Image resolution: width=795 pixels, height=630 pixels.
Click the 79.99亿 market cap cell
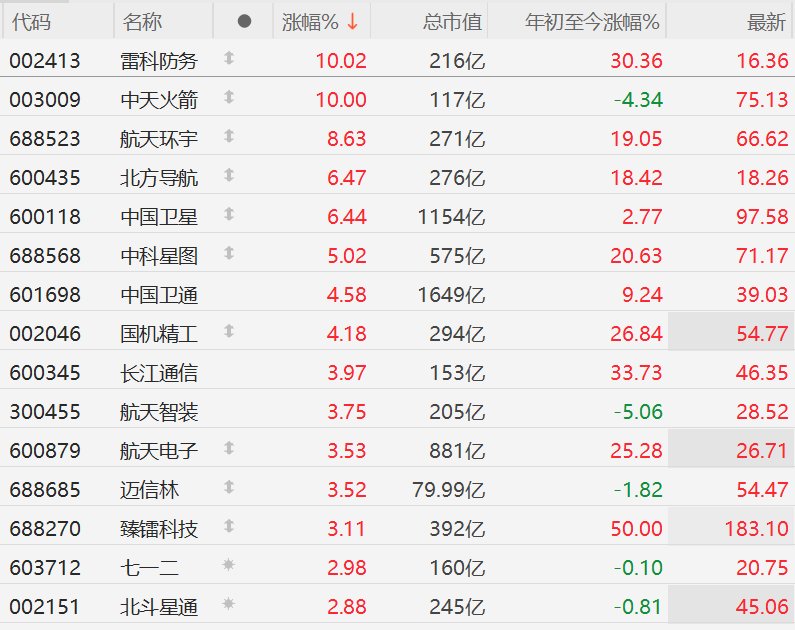(449, 490)
